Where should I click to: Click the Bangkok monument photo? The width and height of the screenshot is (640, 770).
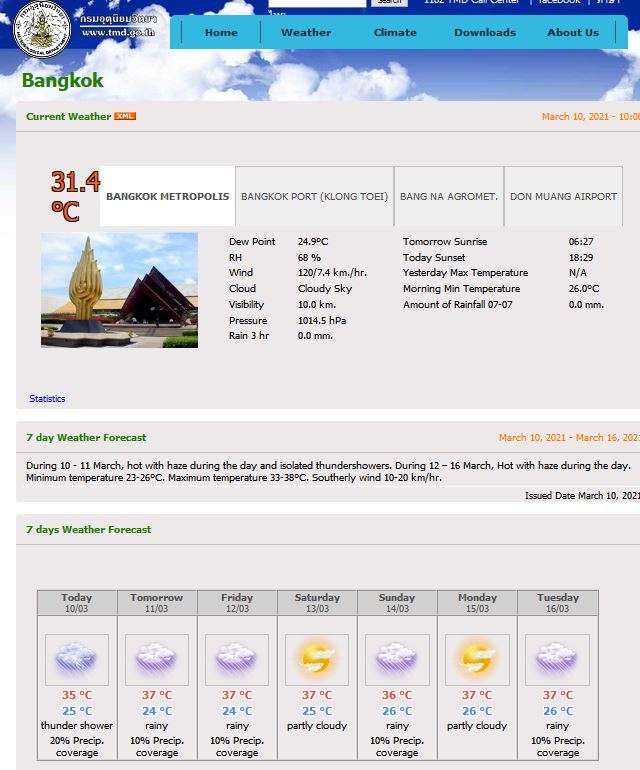[x=119, y=290]
